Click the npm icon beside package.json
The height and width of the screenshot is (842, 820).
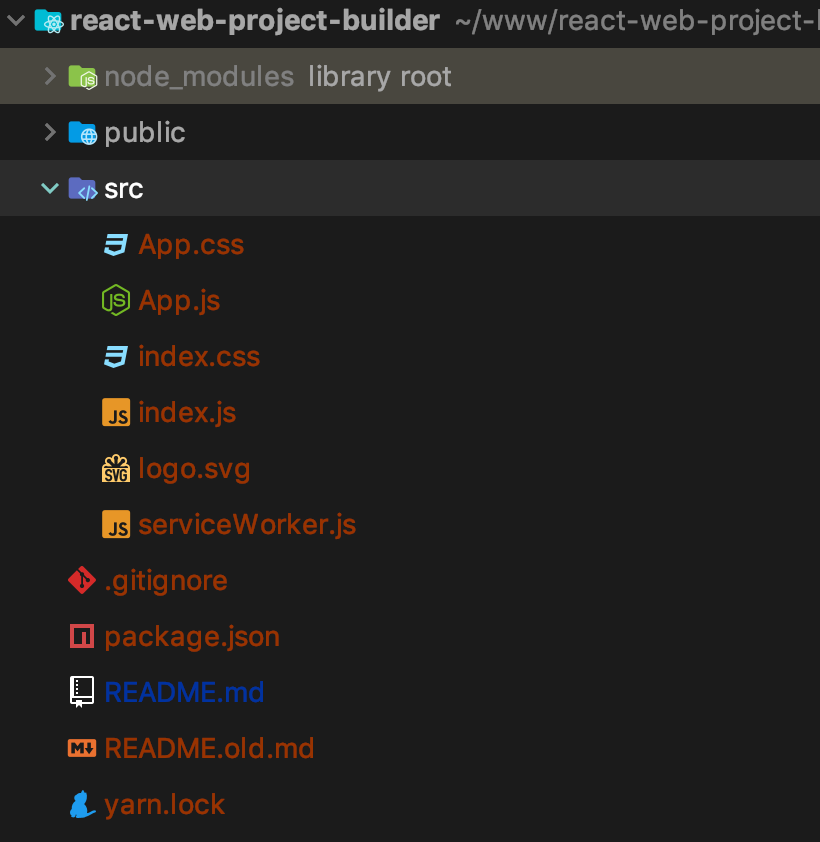point(81,636)
